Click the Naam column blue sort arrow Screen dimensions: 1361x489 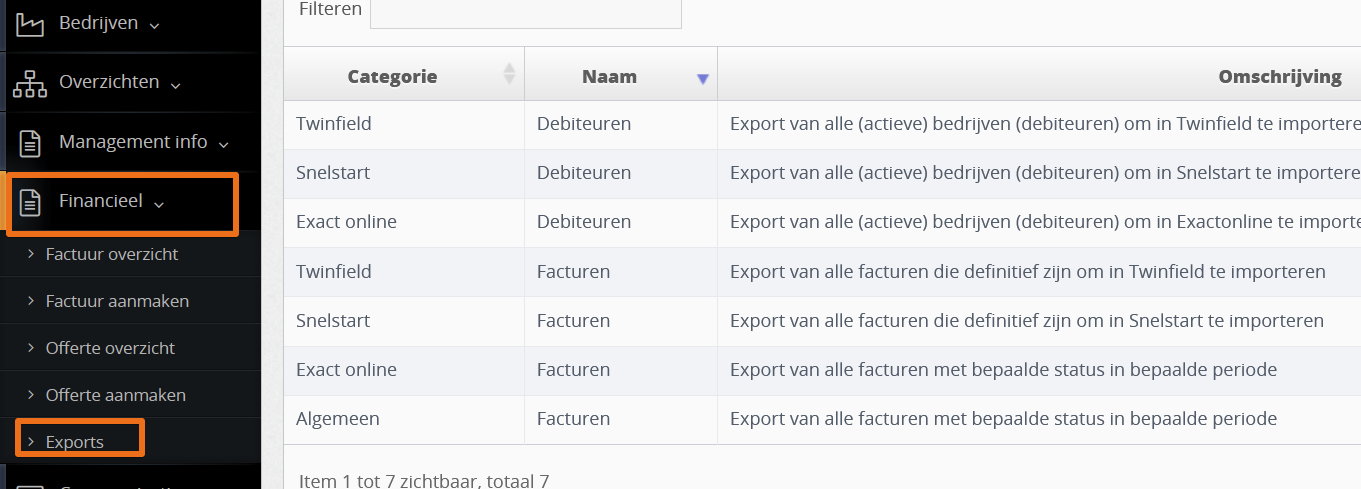click(702, 79)
